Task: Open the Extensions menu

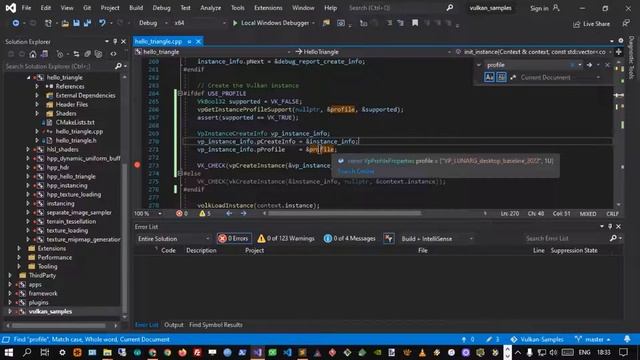Action: 268,8
